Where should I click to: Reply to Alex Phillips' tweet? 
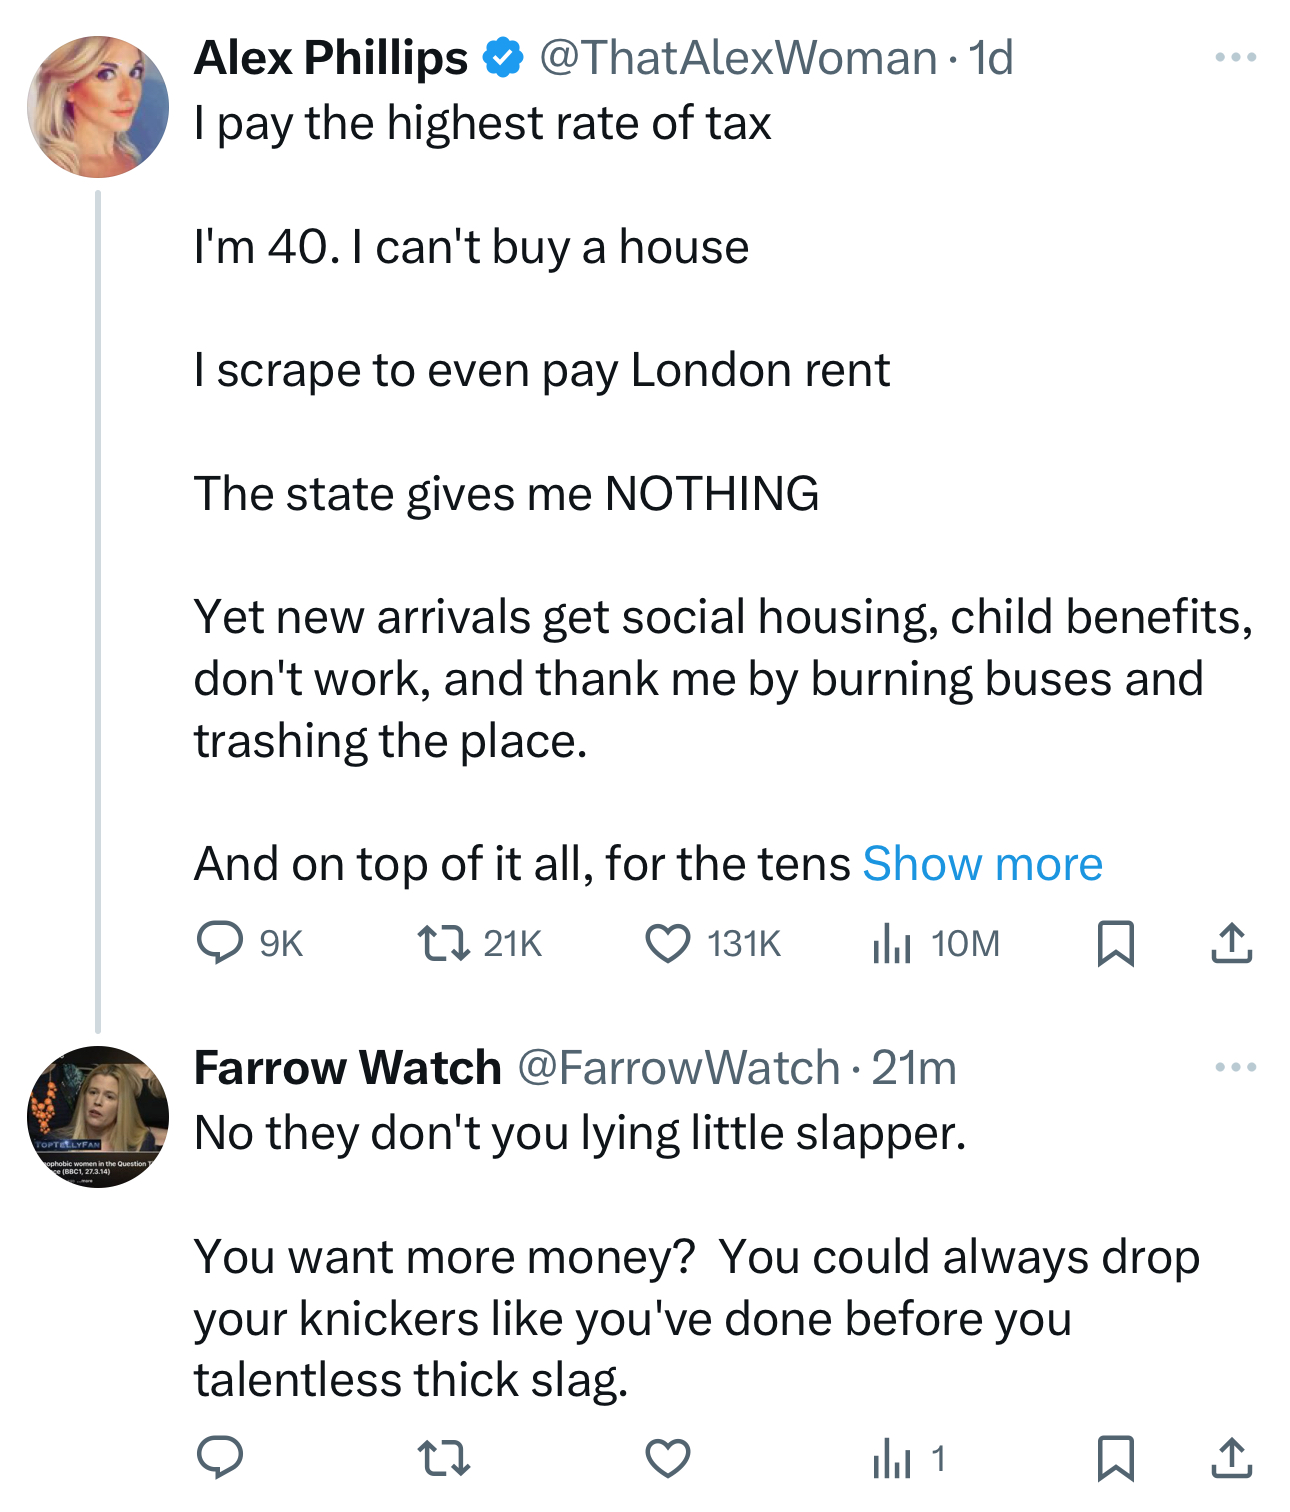(x=220, y=943)
